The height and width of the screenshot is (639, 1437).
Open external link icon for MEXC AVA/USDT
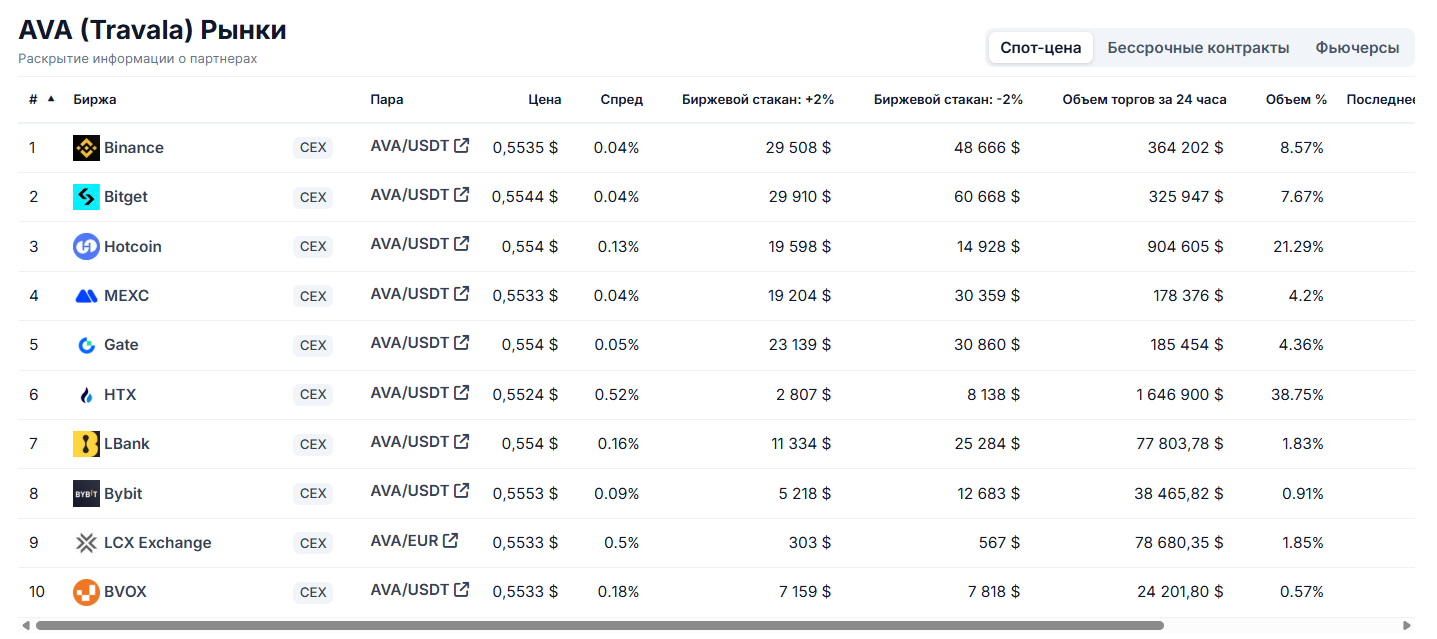(461, 294)
